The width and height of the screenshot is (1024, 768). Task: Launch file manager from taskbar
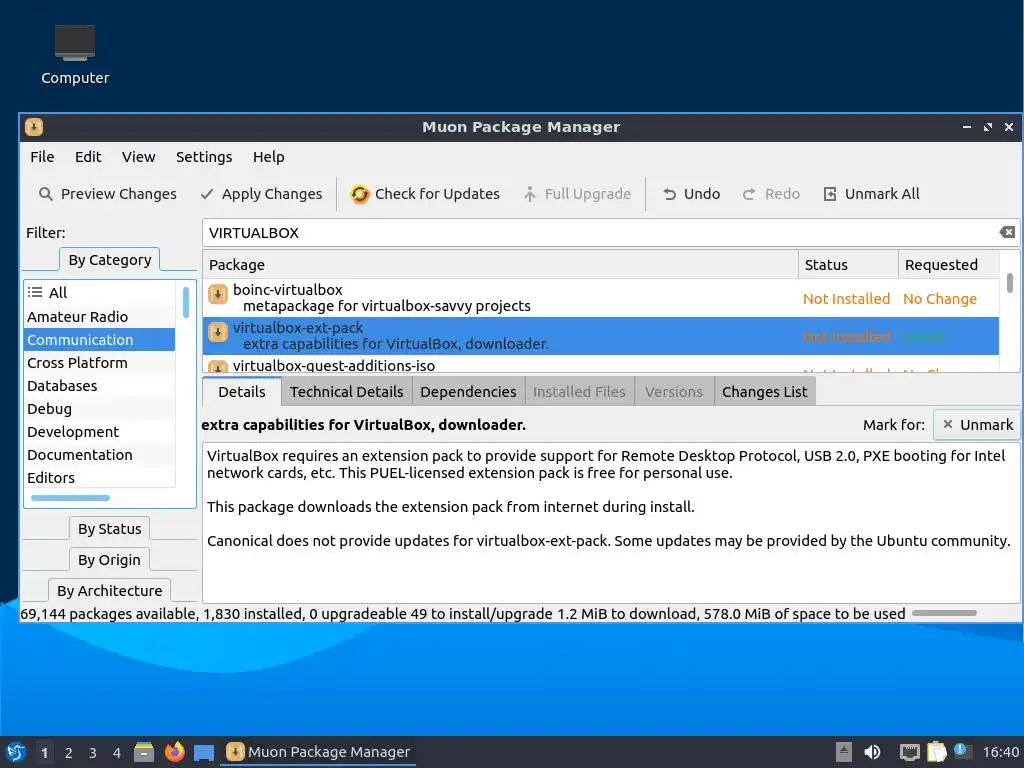pos(144,752)
